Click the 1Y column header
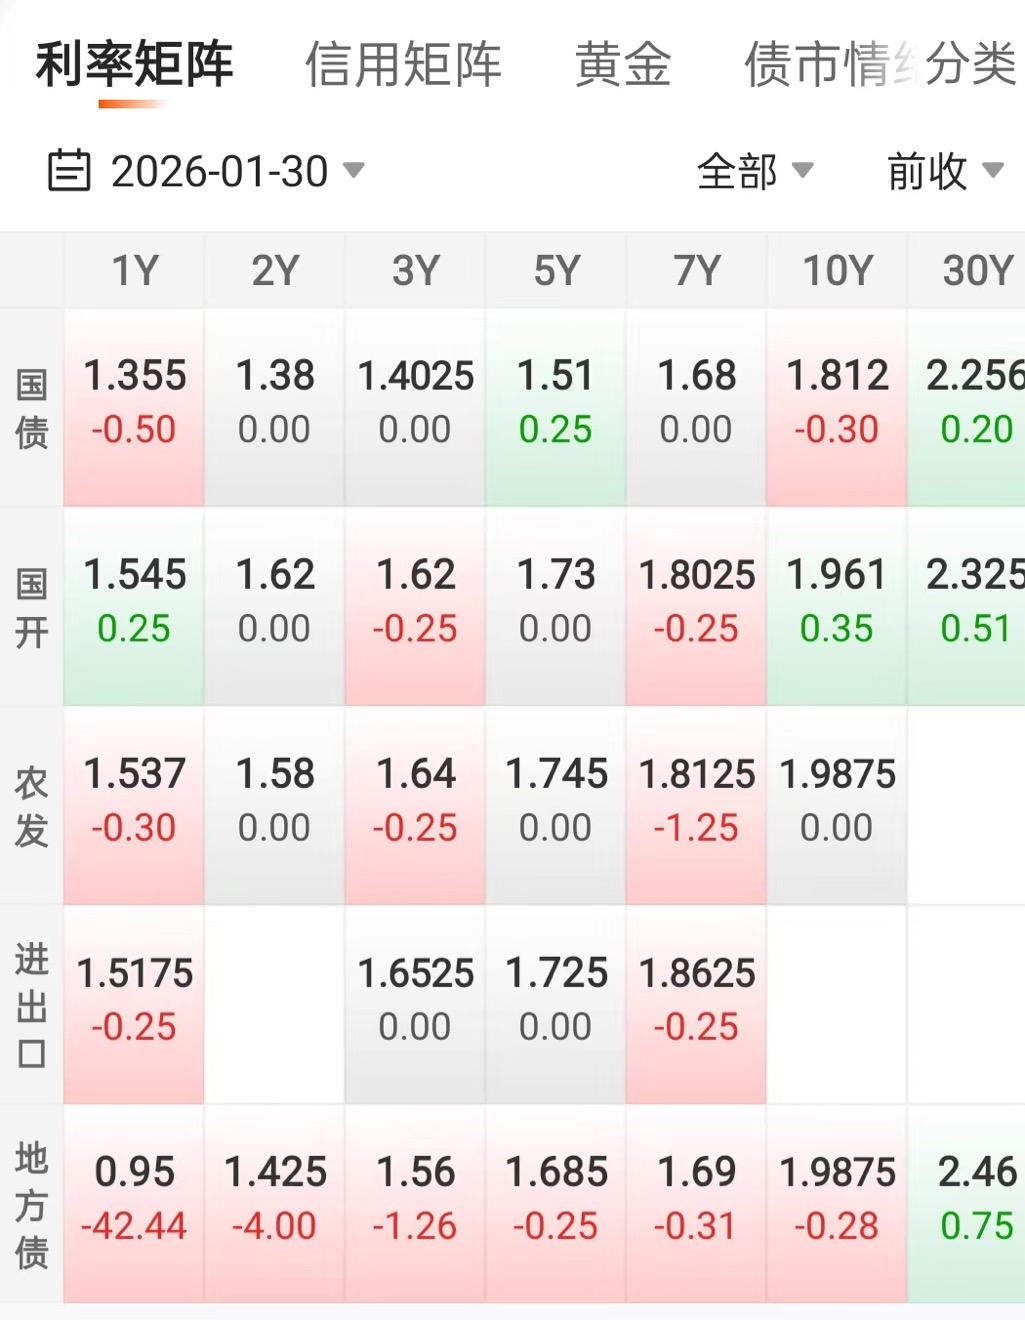 pyautogui.click(x=134, y=271)
